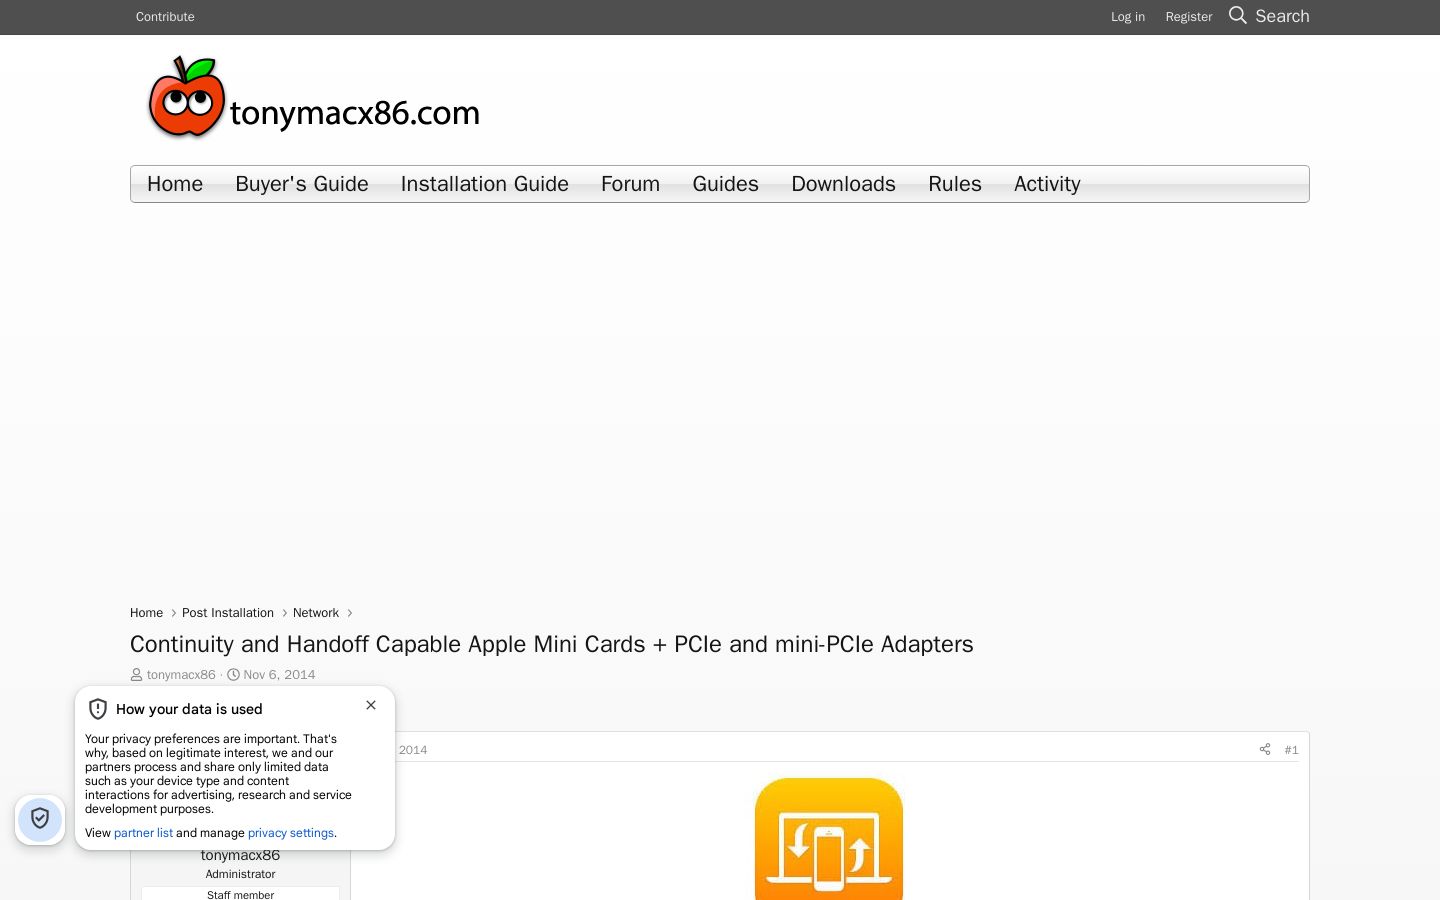Open Post Installation breadcrumb
Screen dimensions: 1440x900
228,613
